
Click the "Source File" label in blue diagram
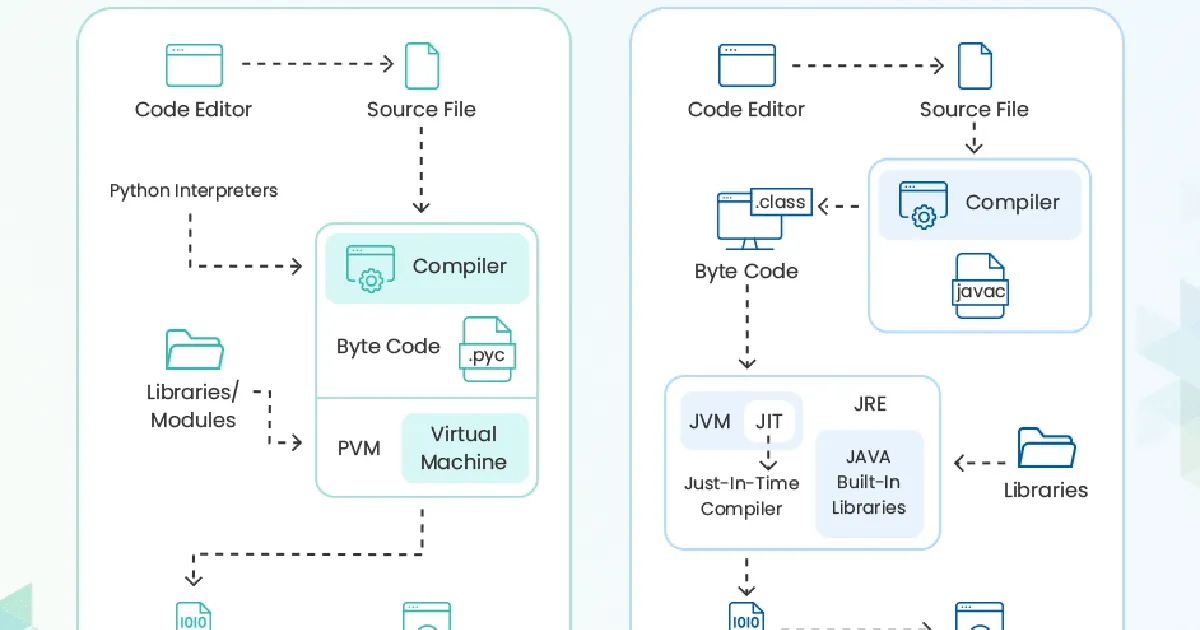(x=974, y=109)
